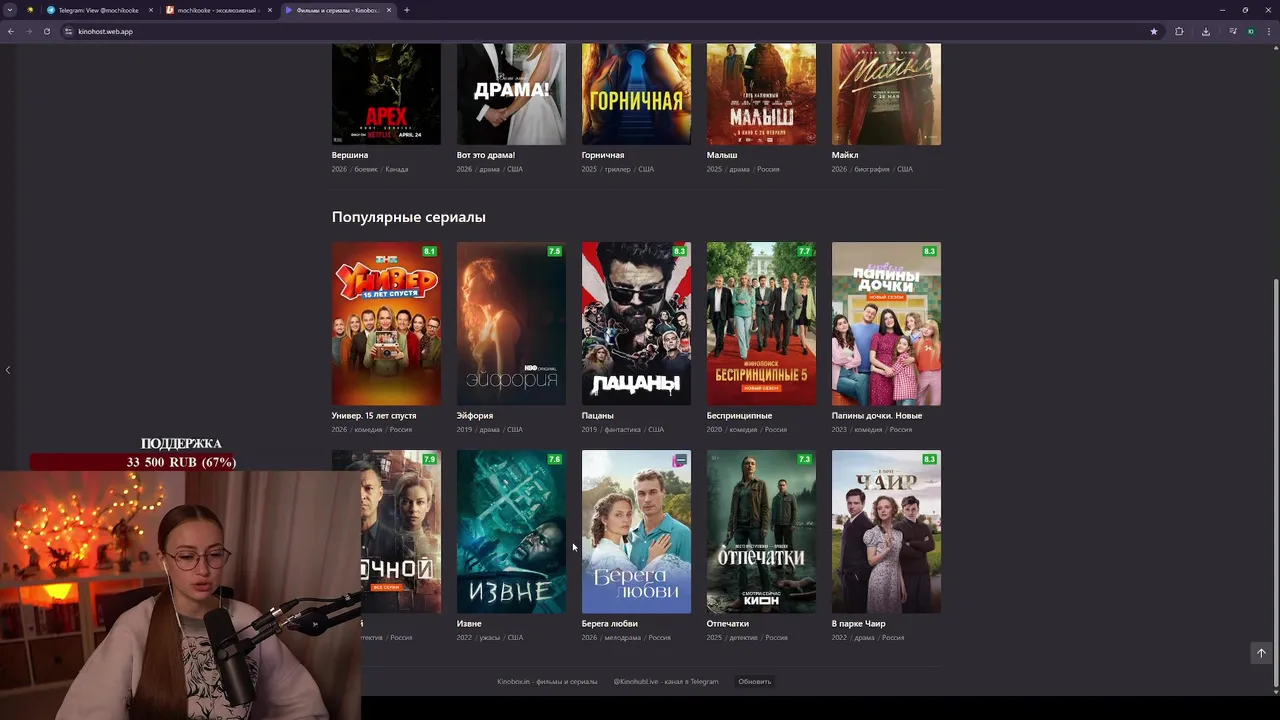Open the Извне series poster
This screenshot has width=1280, height=720.
511,532
